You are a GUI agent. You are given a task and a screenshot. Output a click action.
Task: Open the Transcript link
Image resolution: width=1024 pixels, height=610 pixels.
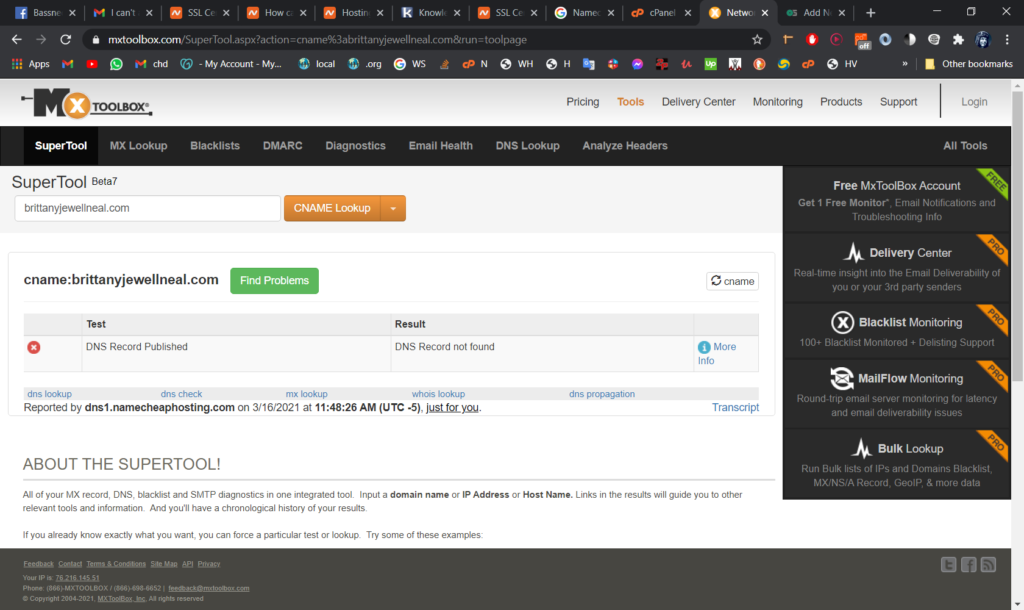click(735, 407)
